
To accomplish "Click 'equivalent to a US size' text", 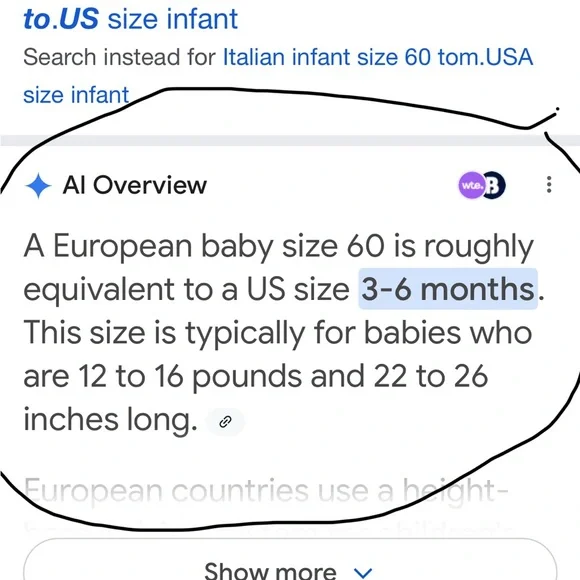I will [186, 289].
